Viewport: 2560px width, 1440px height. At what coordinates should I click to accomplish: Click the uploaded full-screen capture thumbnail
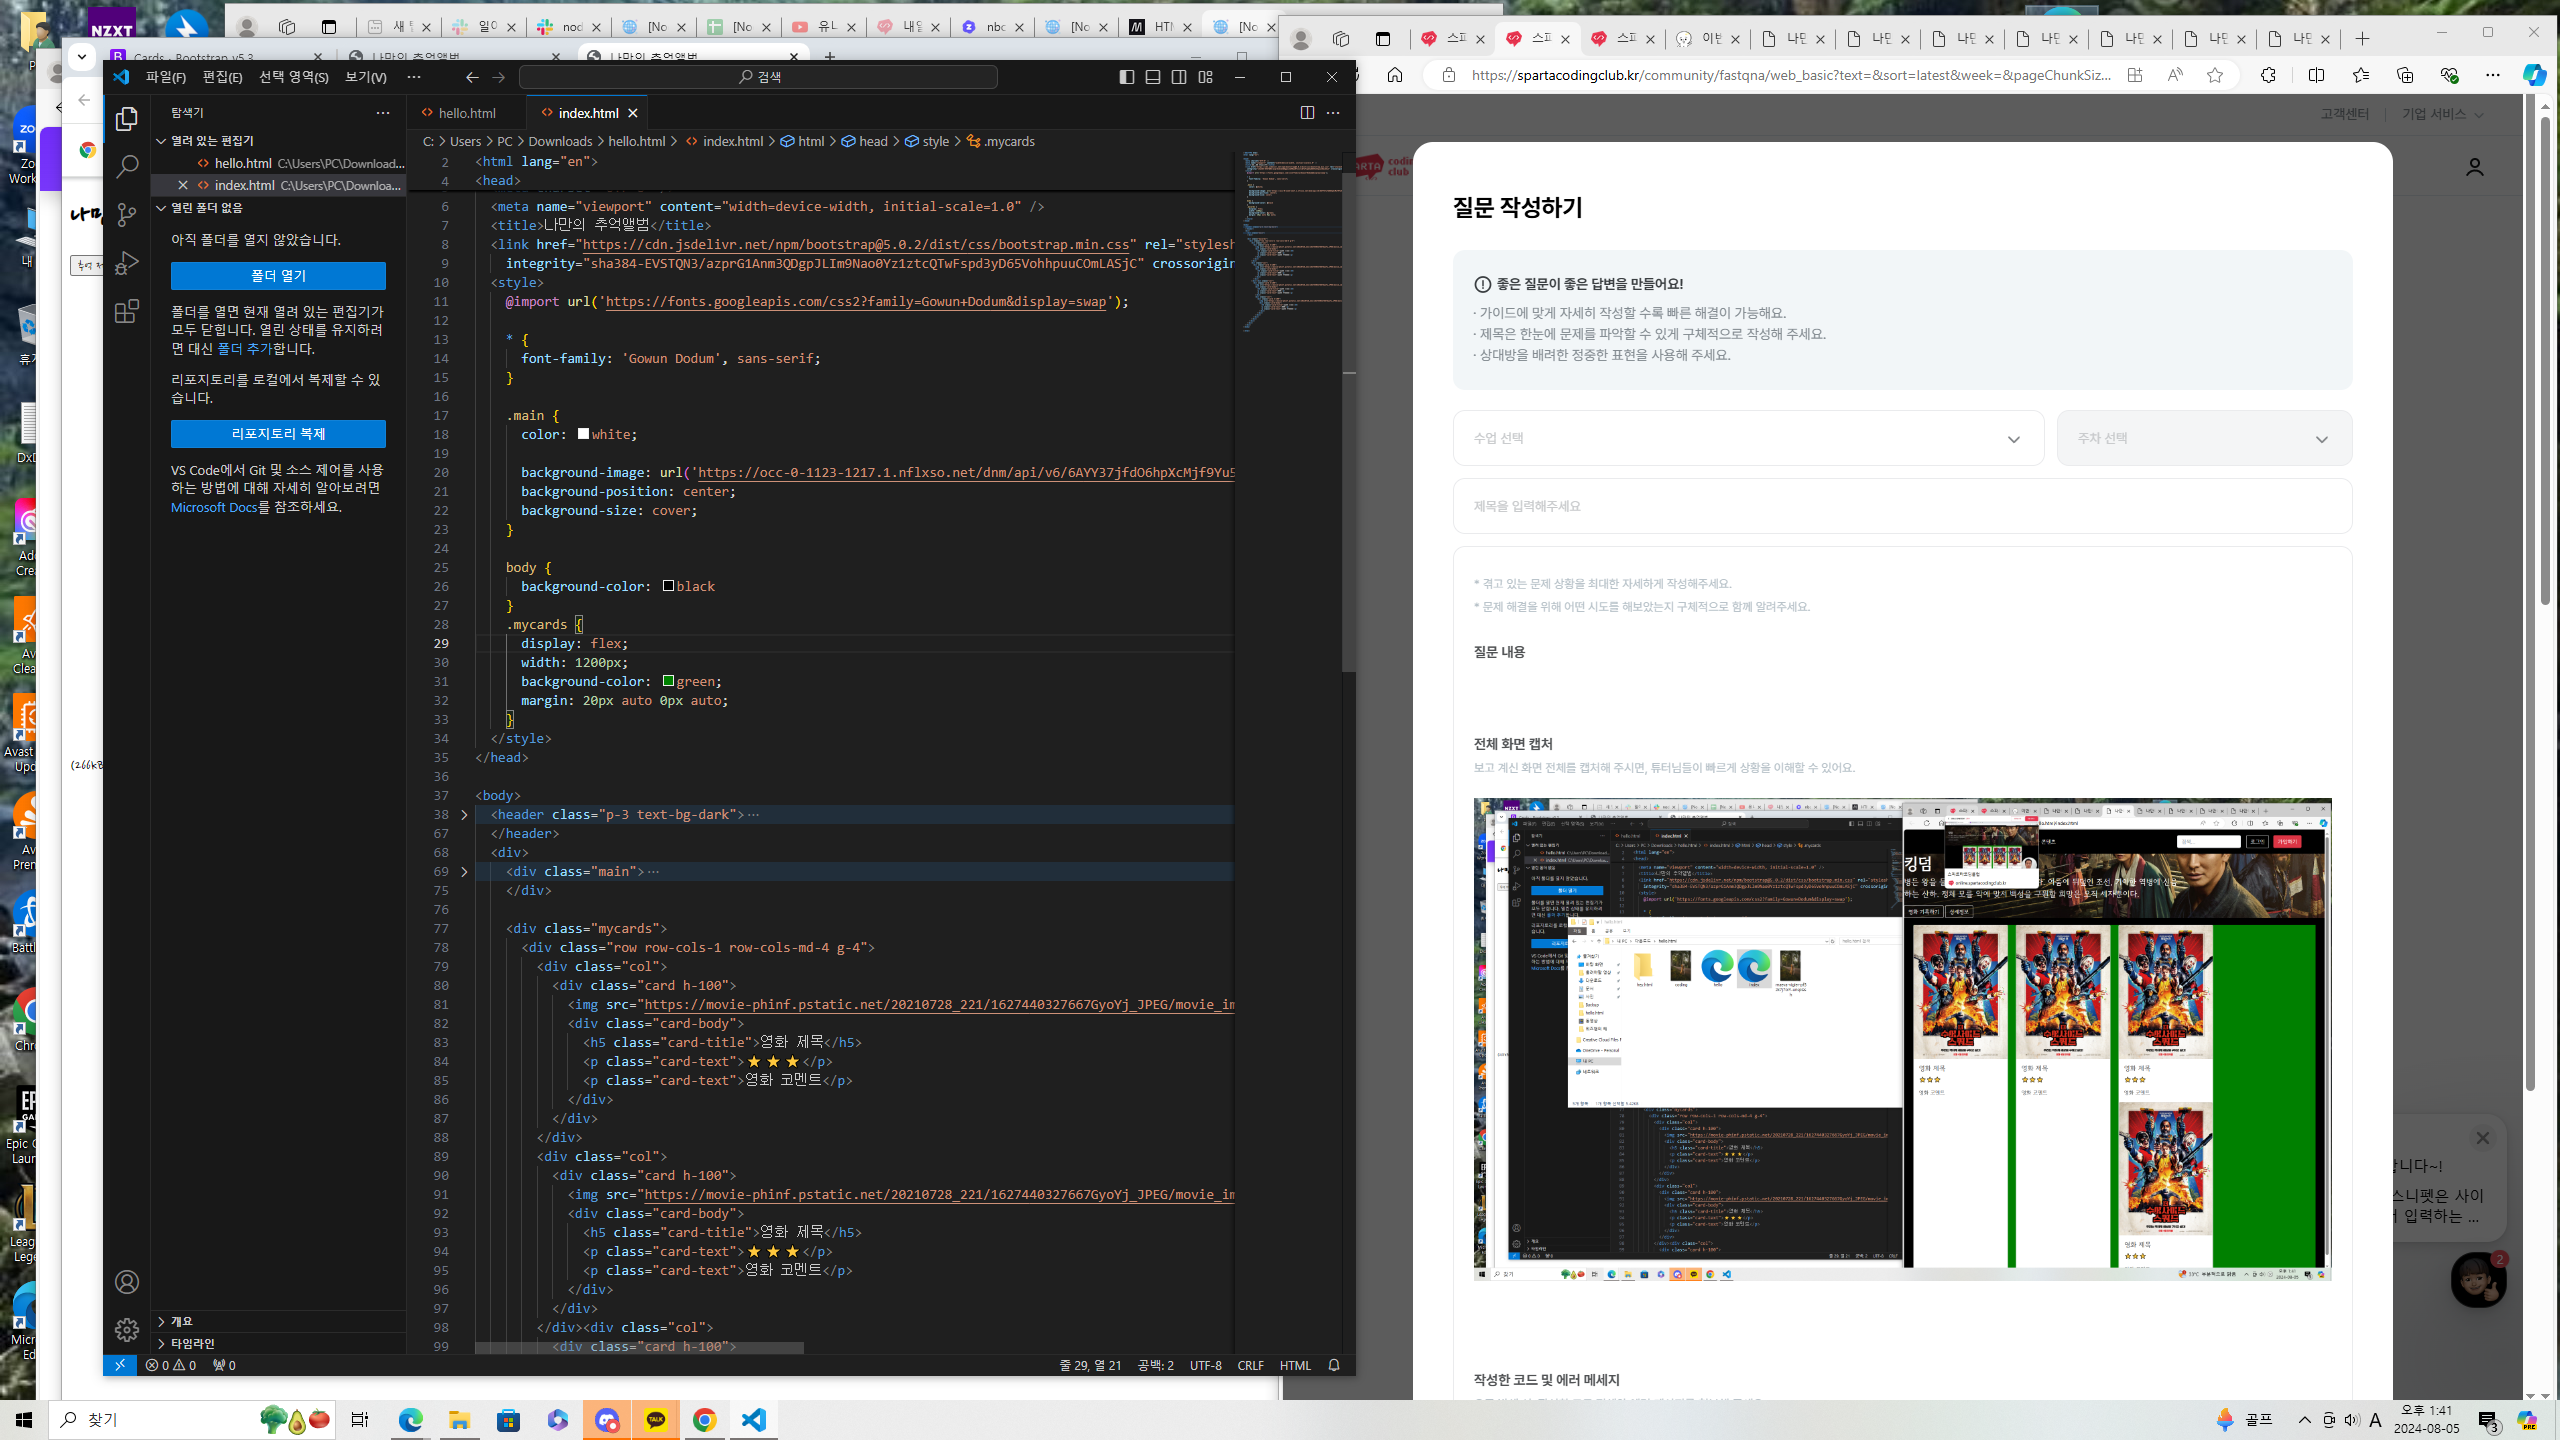(x=1902, y=1039)
